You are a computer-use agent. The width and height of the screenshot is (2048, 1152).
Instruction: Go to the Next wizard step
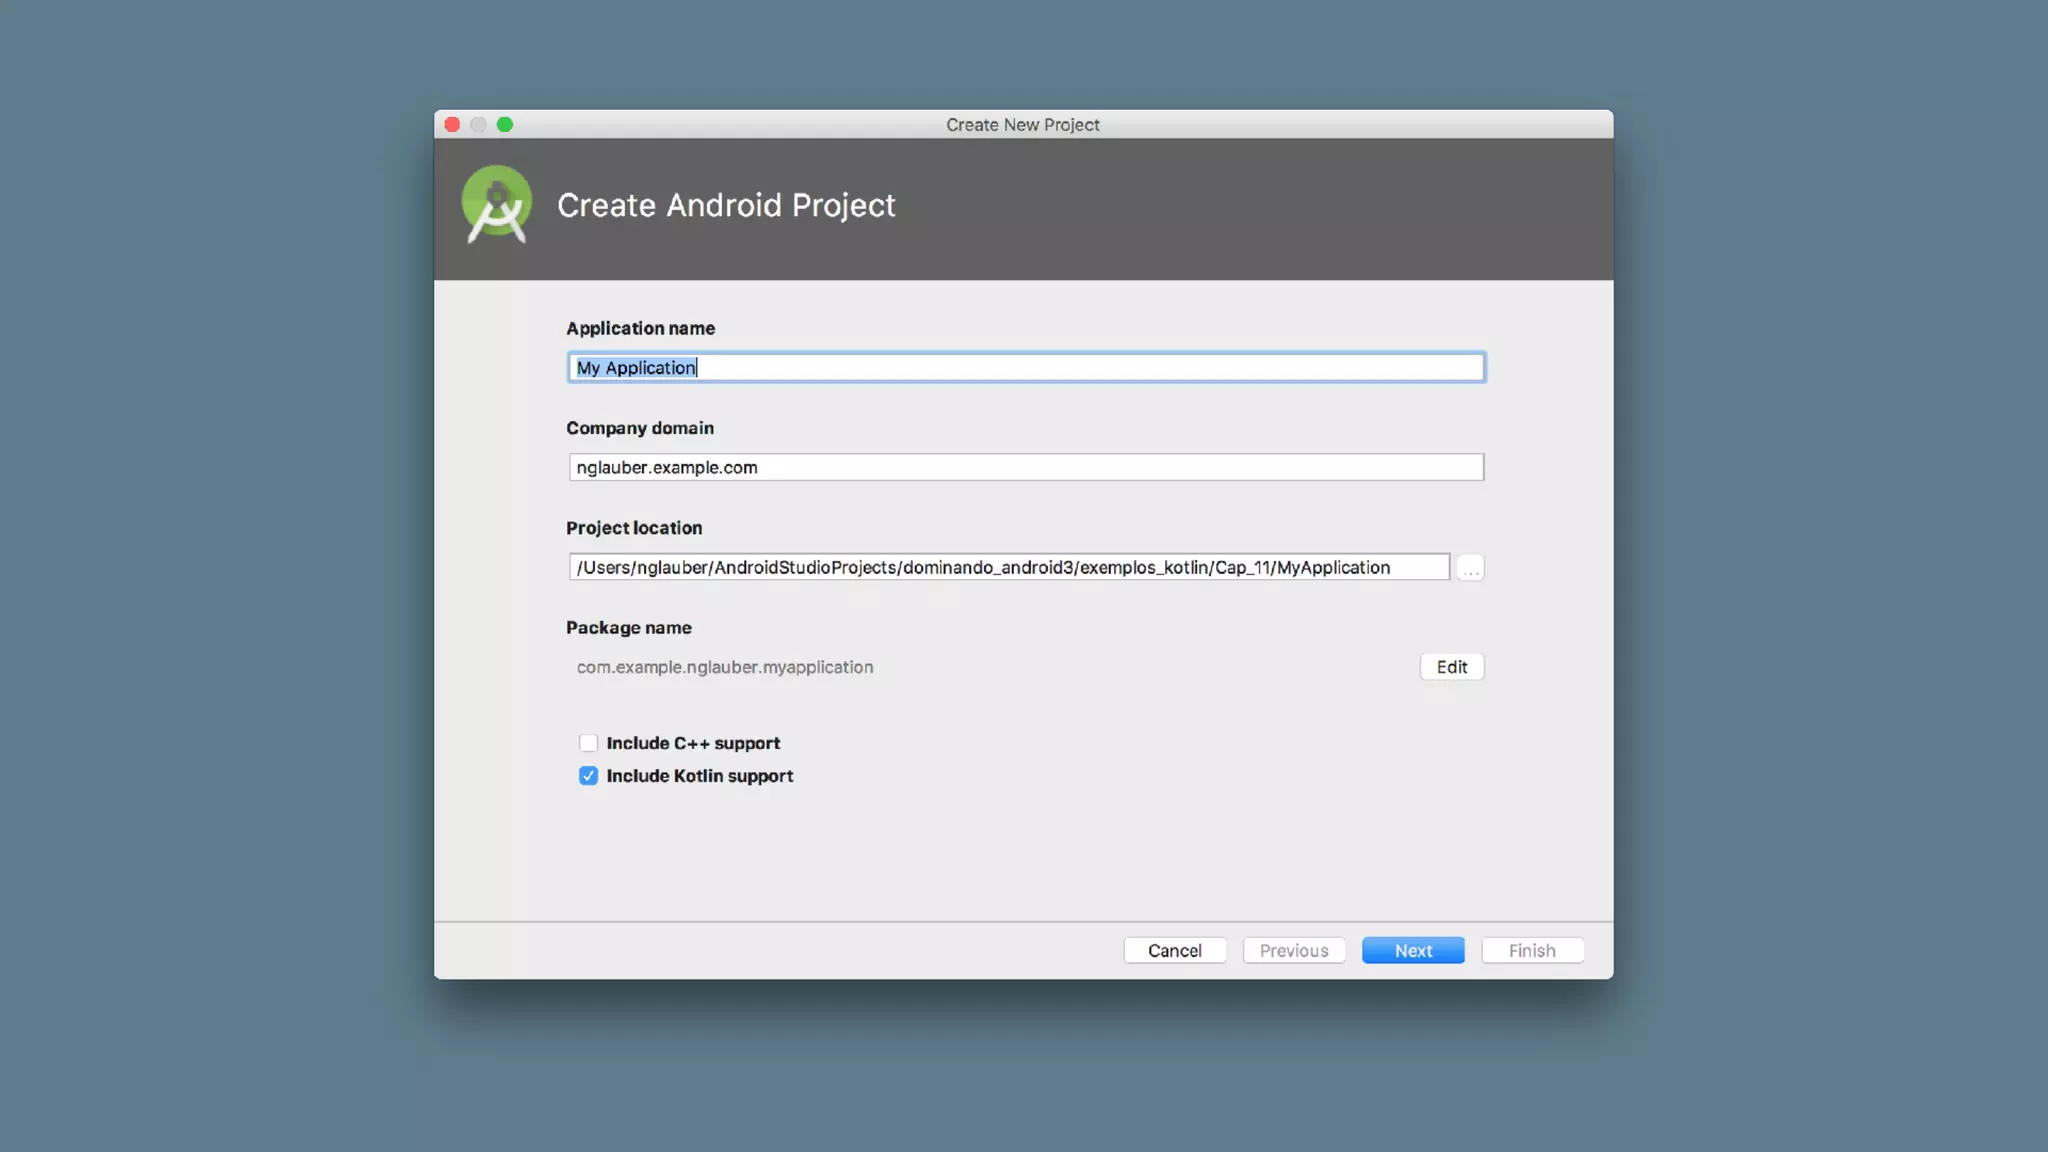coord(1412,950)
